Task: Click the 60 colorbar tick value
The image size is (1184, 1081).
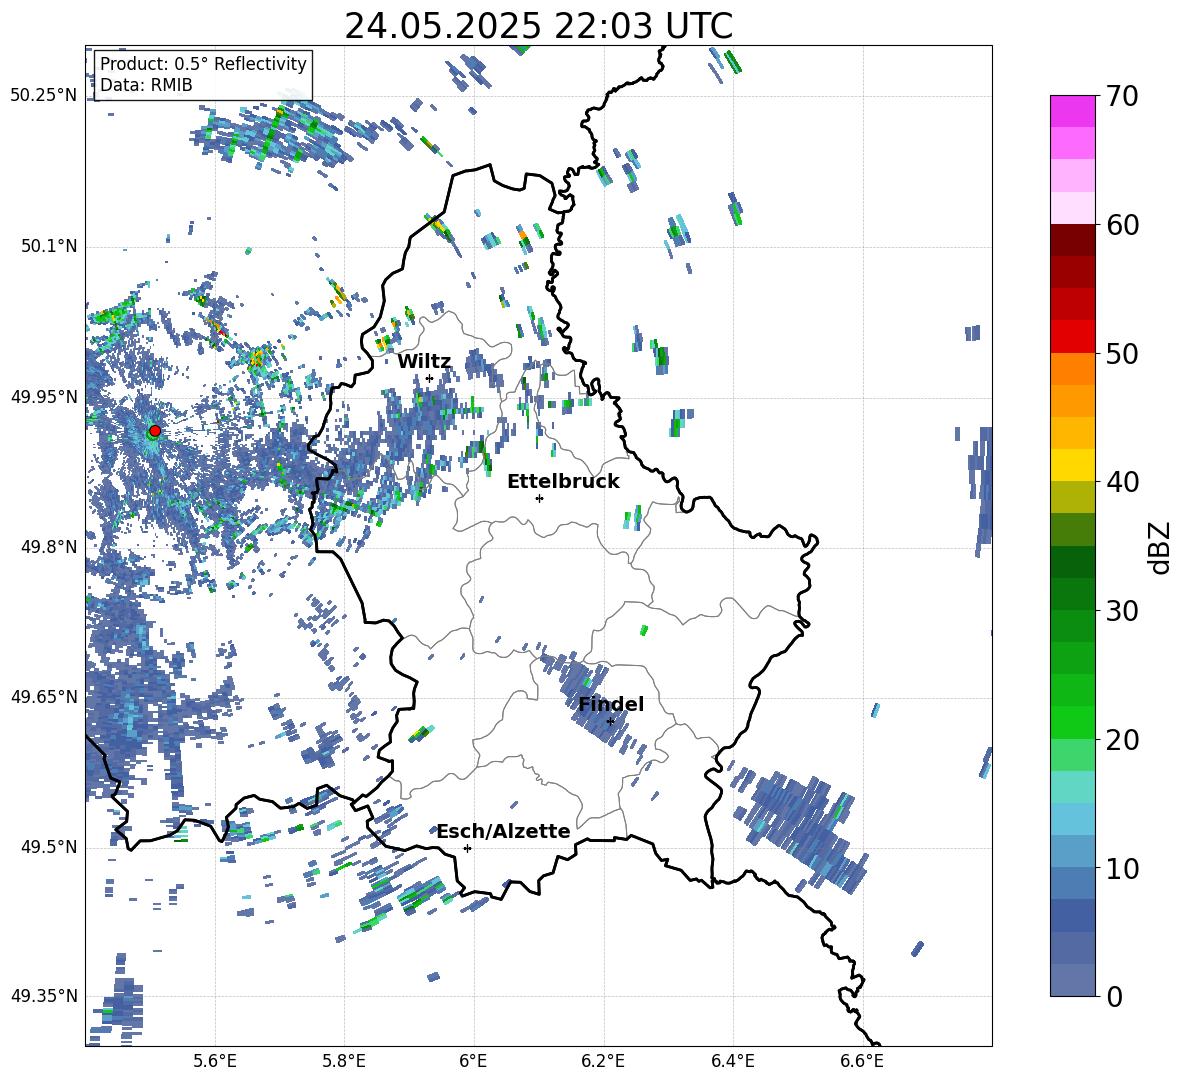Action: (x=1121, y=226)
